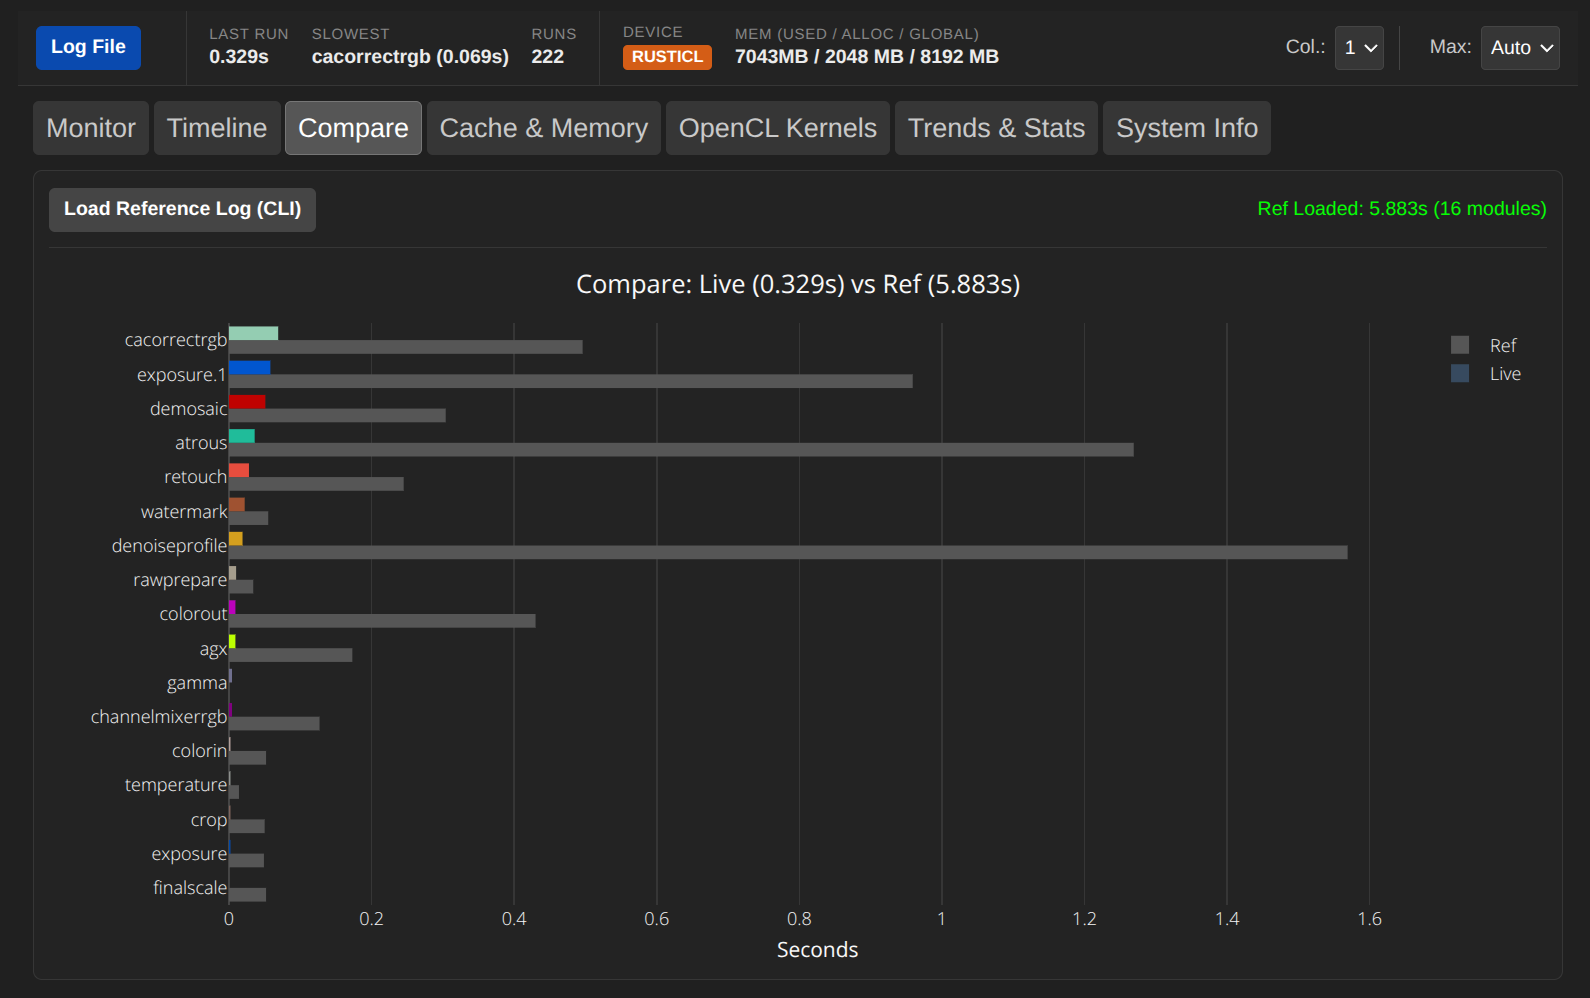Click the red demosaic live bar

247,401
